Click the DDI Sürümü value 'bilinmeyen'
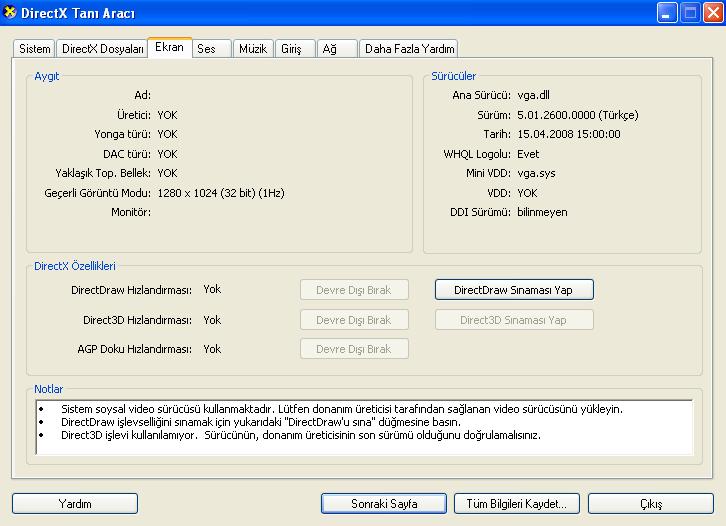The height and width of the screenshot is (526, 726). [x=542, y=212]
